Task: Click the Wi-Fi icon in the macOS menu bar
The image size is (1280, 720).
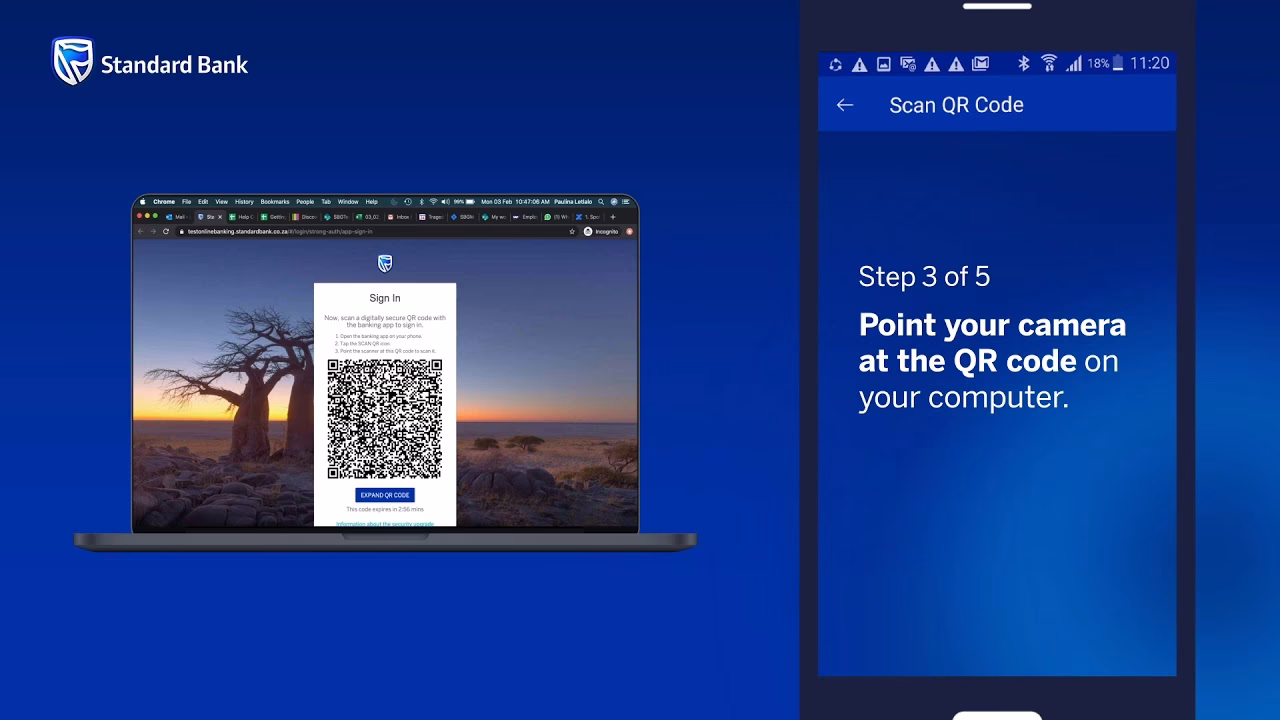Action: coord(433,202)
